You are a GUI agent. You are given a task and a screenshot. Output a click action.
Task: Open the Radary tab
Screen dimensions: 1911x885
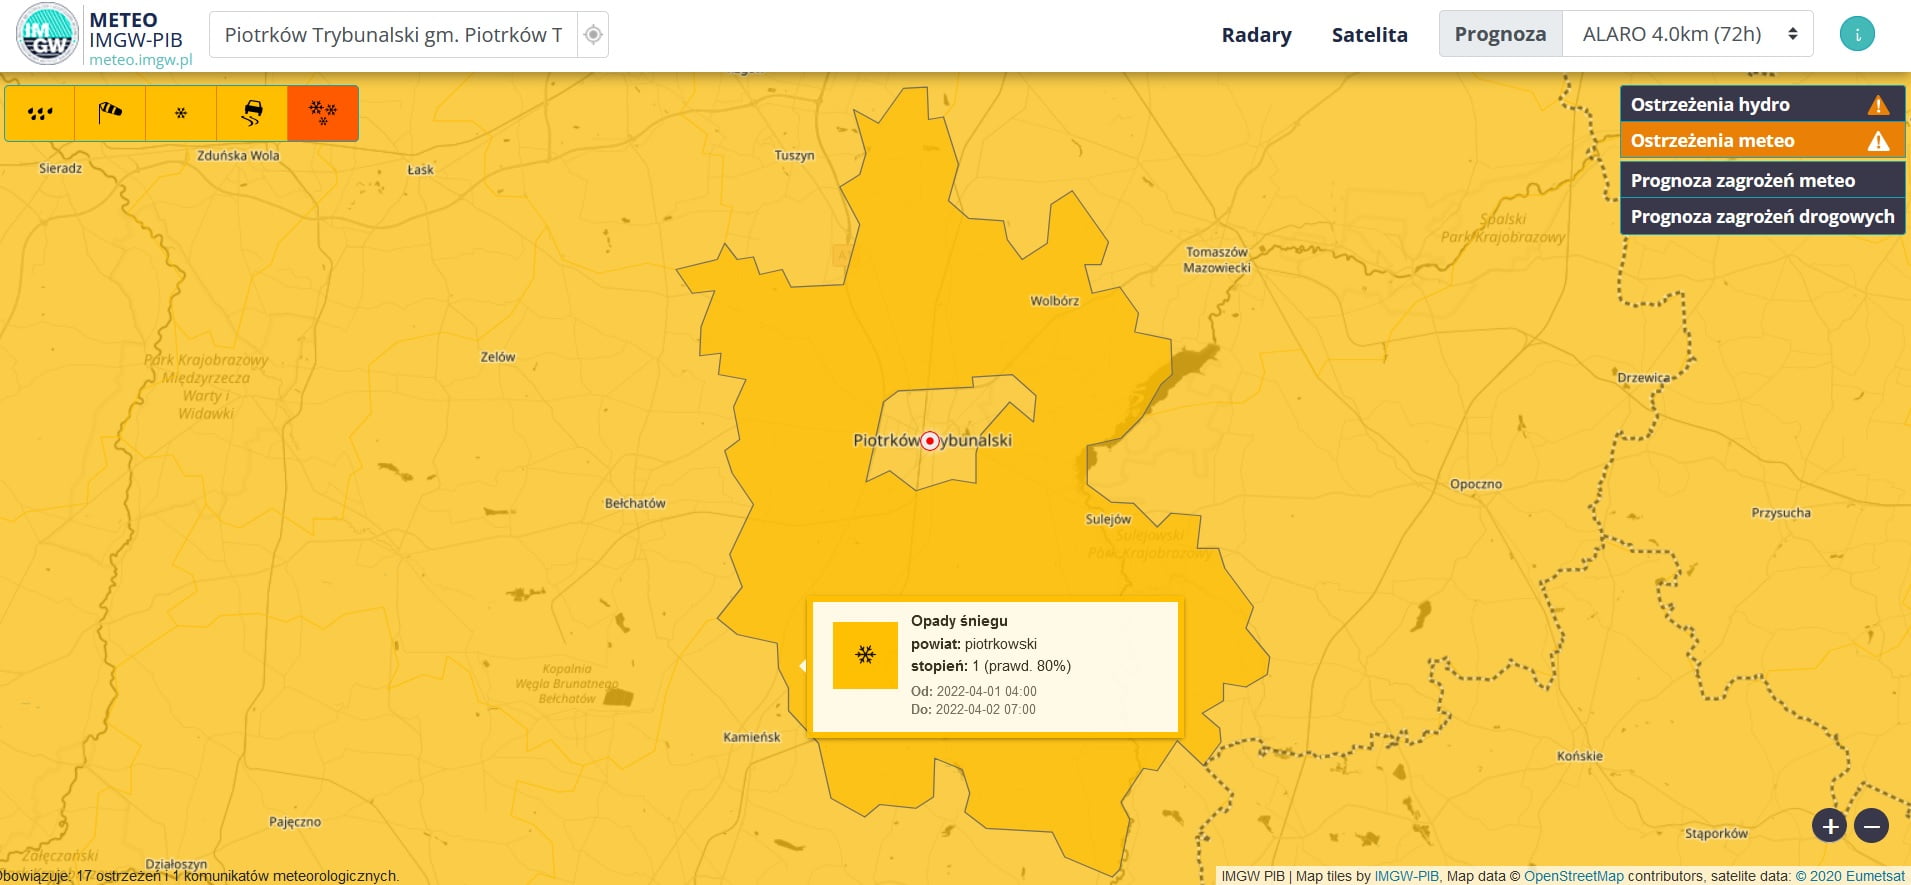1256,35
